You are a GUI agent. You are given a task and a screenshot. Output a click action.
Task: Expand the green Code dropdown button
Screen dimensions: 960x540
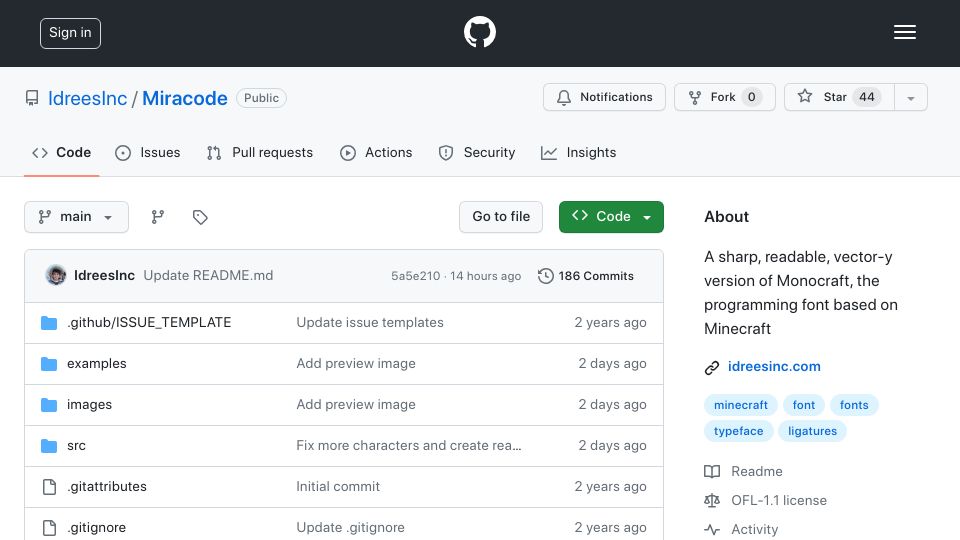pyautogui.click(x=611, y=217)
